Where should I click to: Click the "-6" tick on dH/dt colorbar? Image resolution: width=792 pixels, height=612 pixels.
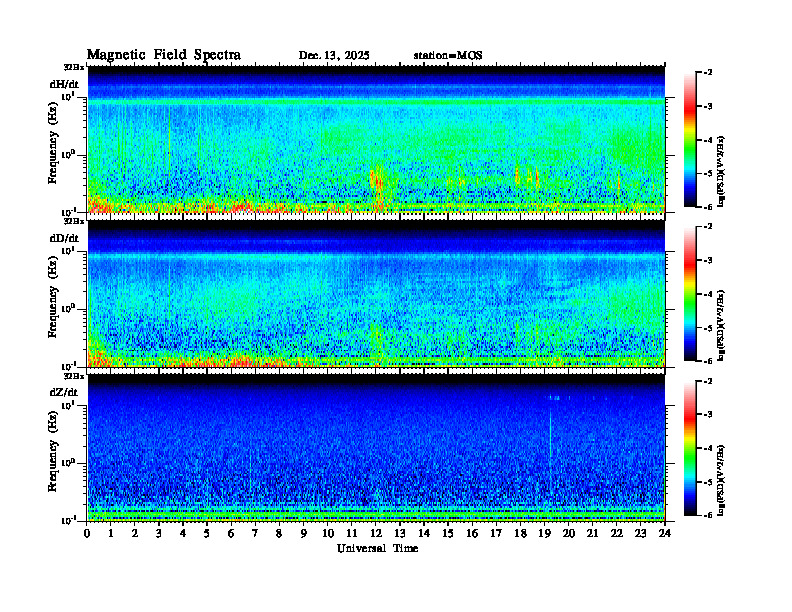(709, 207)
